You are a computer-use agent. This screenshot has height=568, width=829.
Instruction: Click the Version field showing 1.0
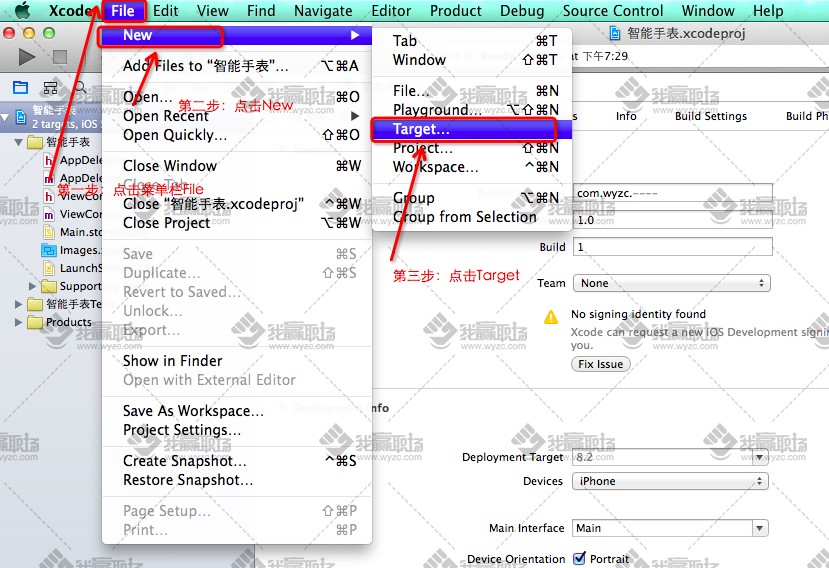[x=673, y=219]
